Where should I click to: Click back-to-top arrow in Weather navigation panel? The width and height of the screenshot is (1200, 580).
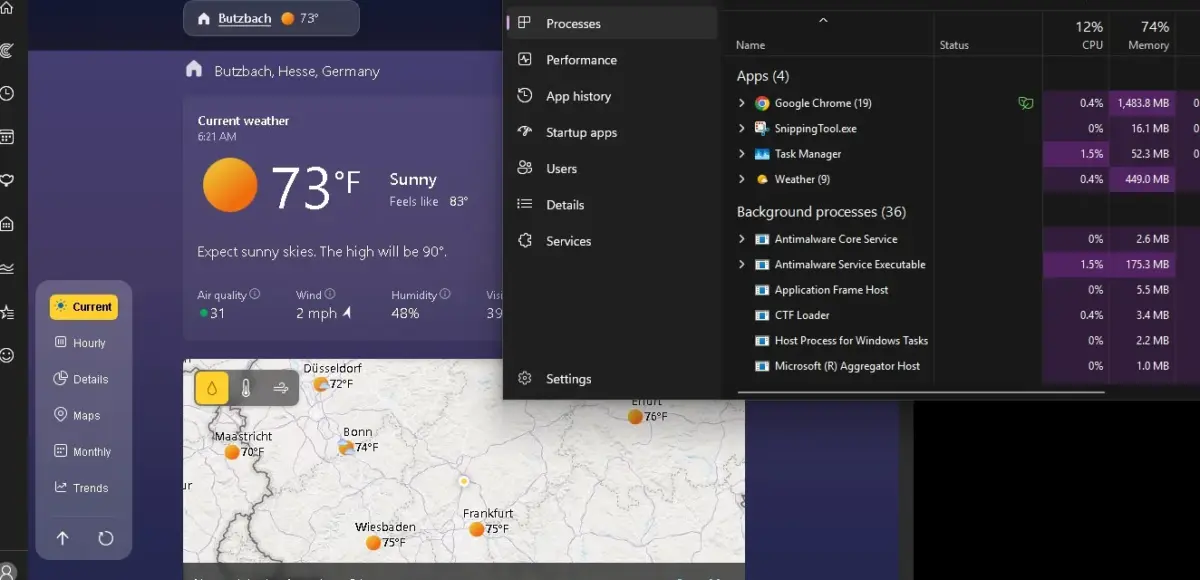click(62, 538)
